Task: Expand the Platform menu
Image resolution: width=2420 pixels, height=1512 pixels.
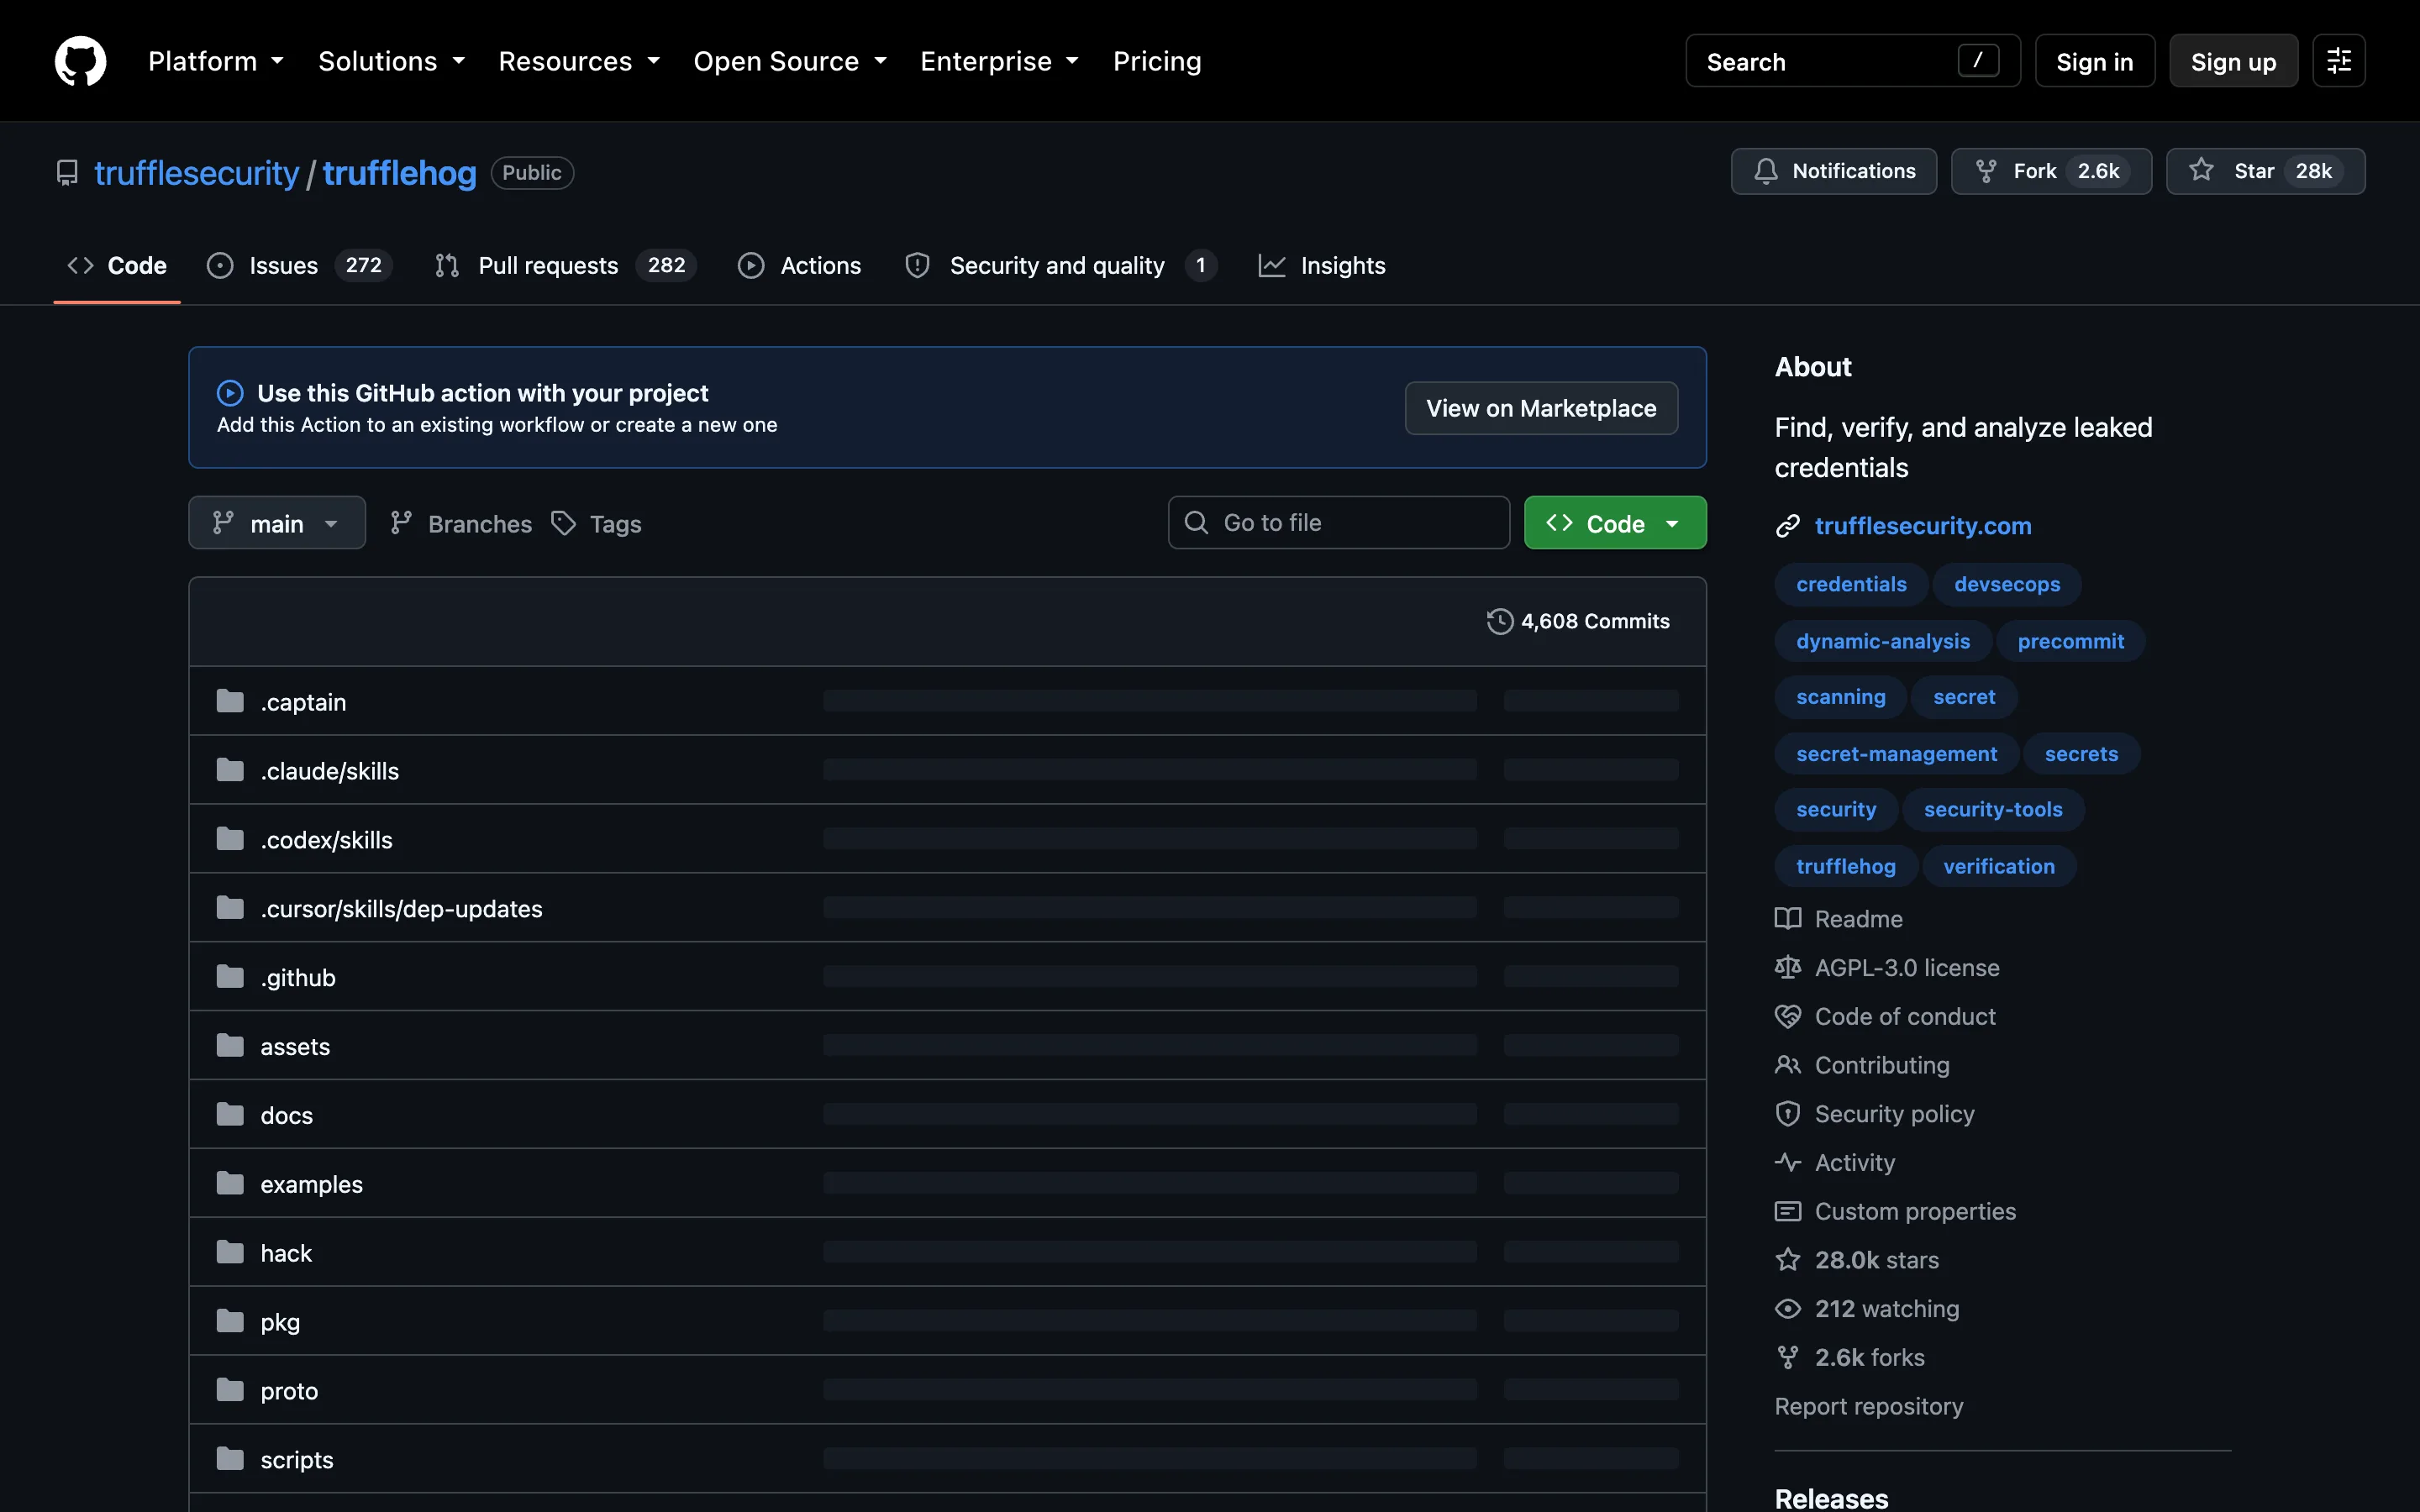Action: (x=216, y=61)
